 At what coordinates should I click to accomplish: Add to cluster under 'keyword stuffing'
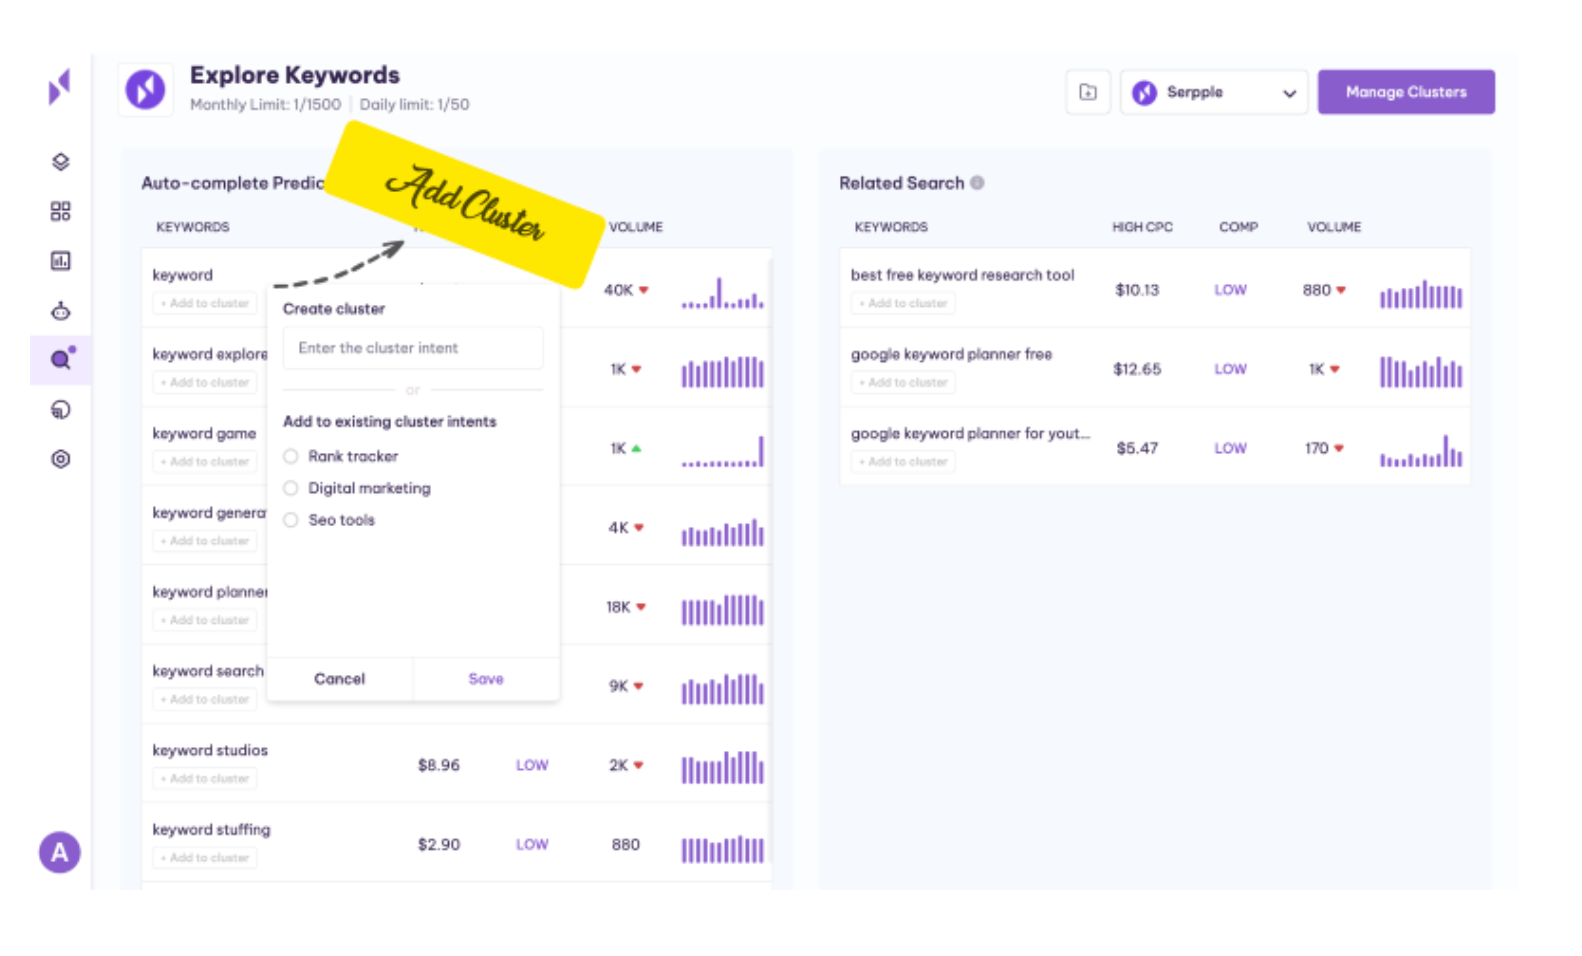(x=205, y=858)
